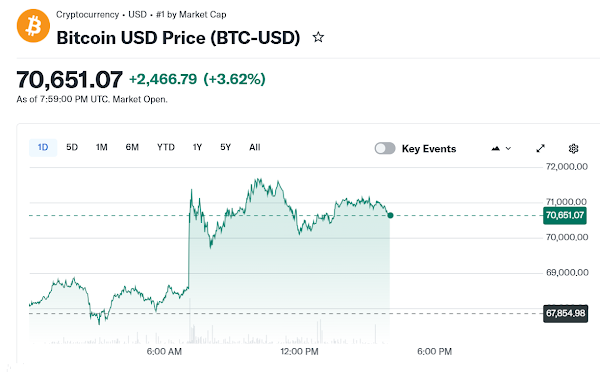Click the mountain chart type icon

click(x=496, y=148)
